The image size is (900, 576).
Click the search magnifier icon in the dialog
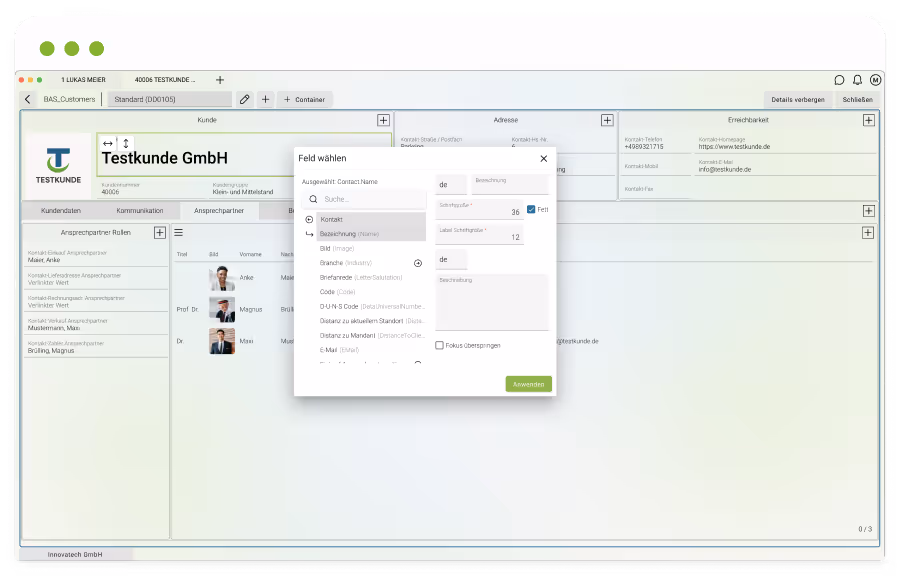pos(313,199)
